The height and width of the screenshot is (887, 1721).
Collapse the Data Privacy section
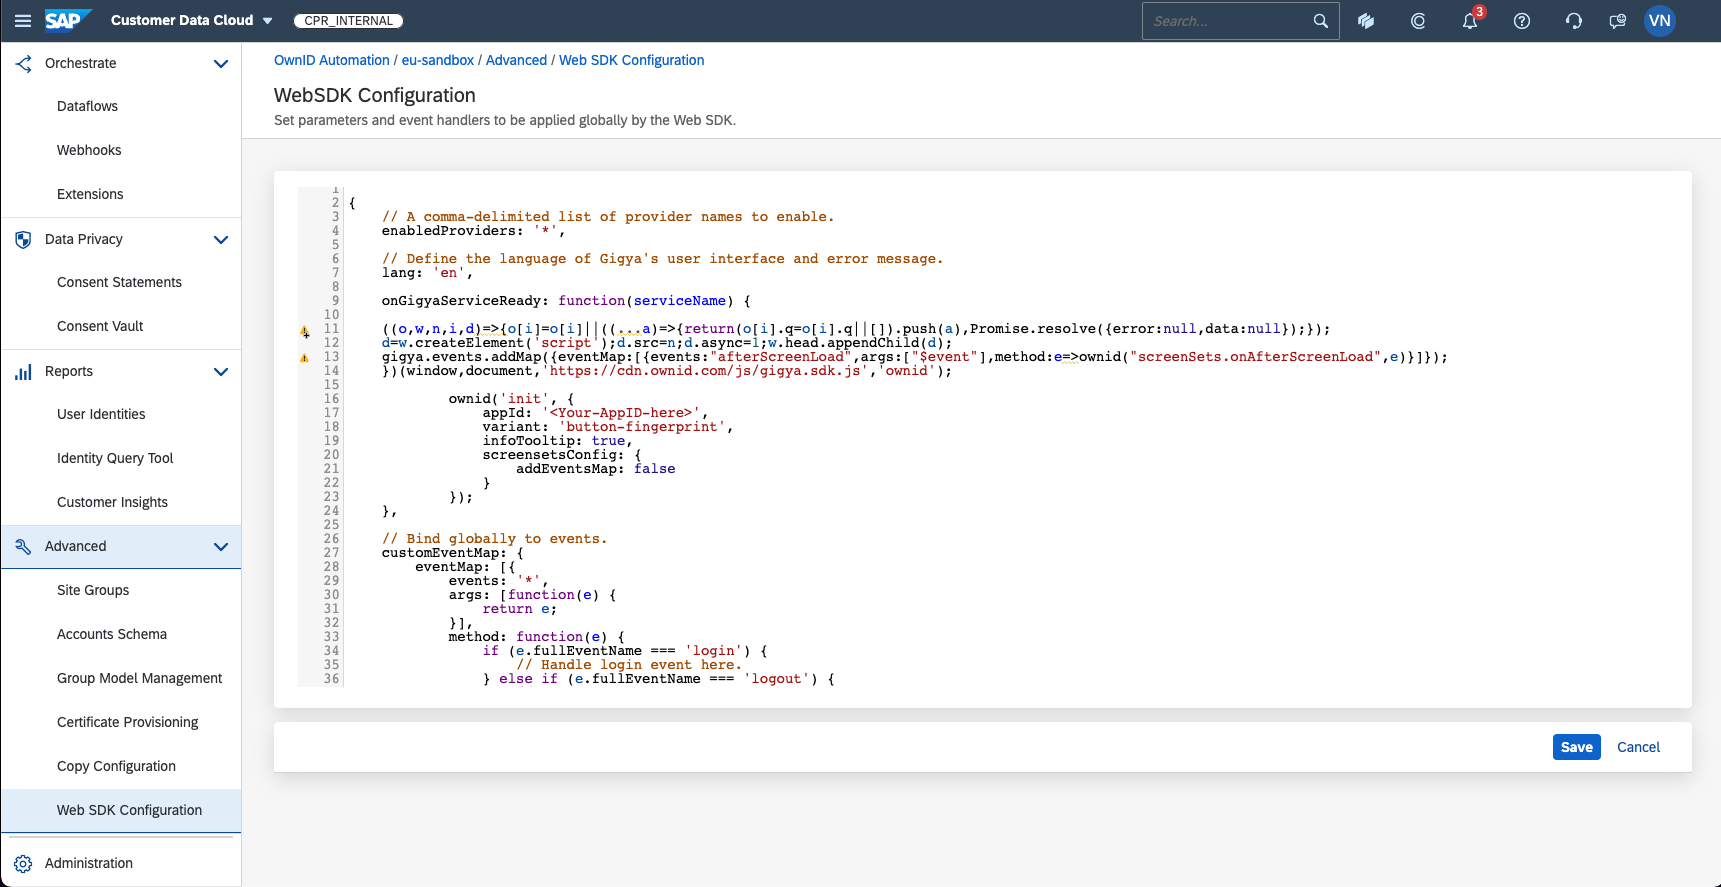click(221, 240)
